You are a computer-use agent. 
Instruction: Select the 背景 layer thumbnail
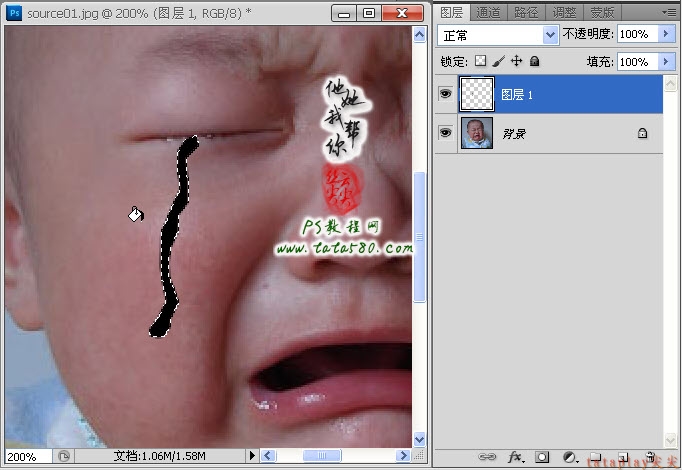click(x=477, y=133)
